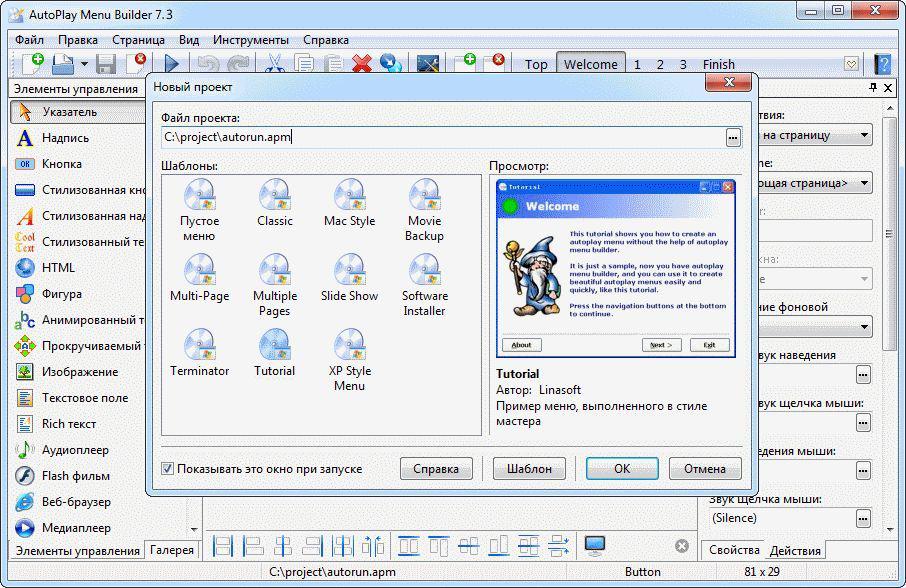Viewport: 906px width, 588px height.
Task: Click the Save floppy disk toolbar icon
Action: [x=106, y=64]
